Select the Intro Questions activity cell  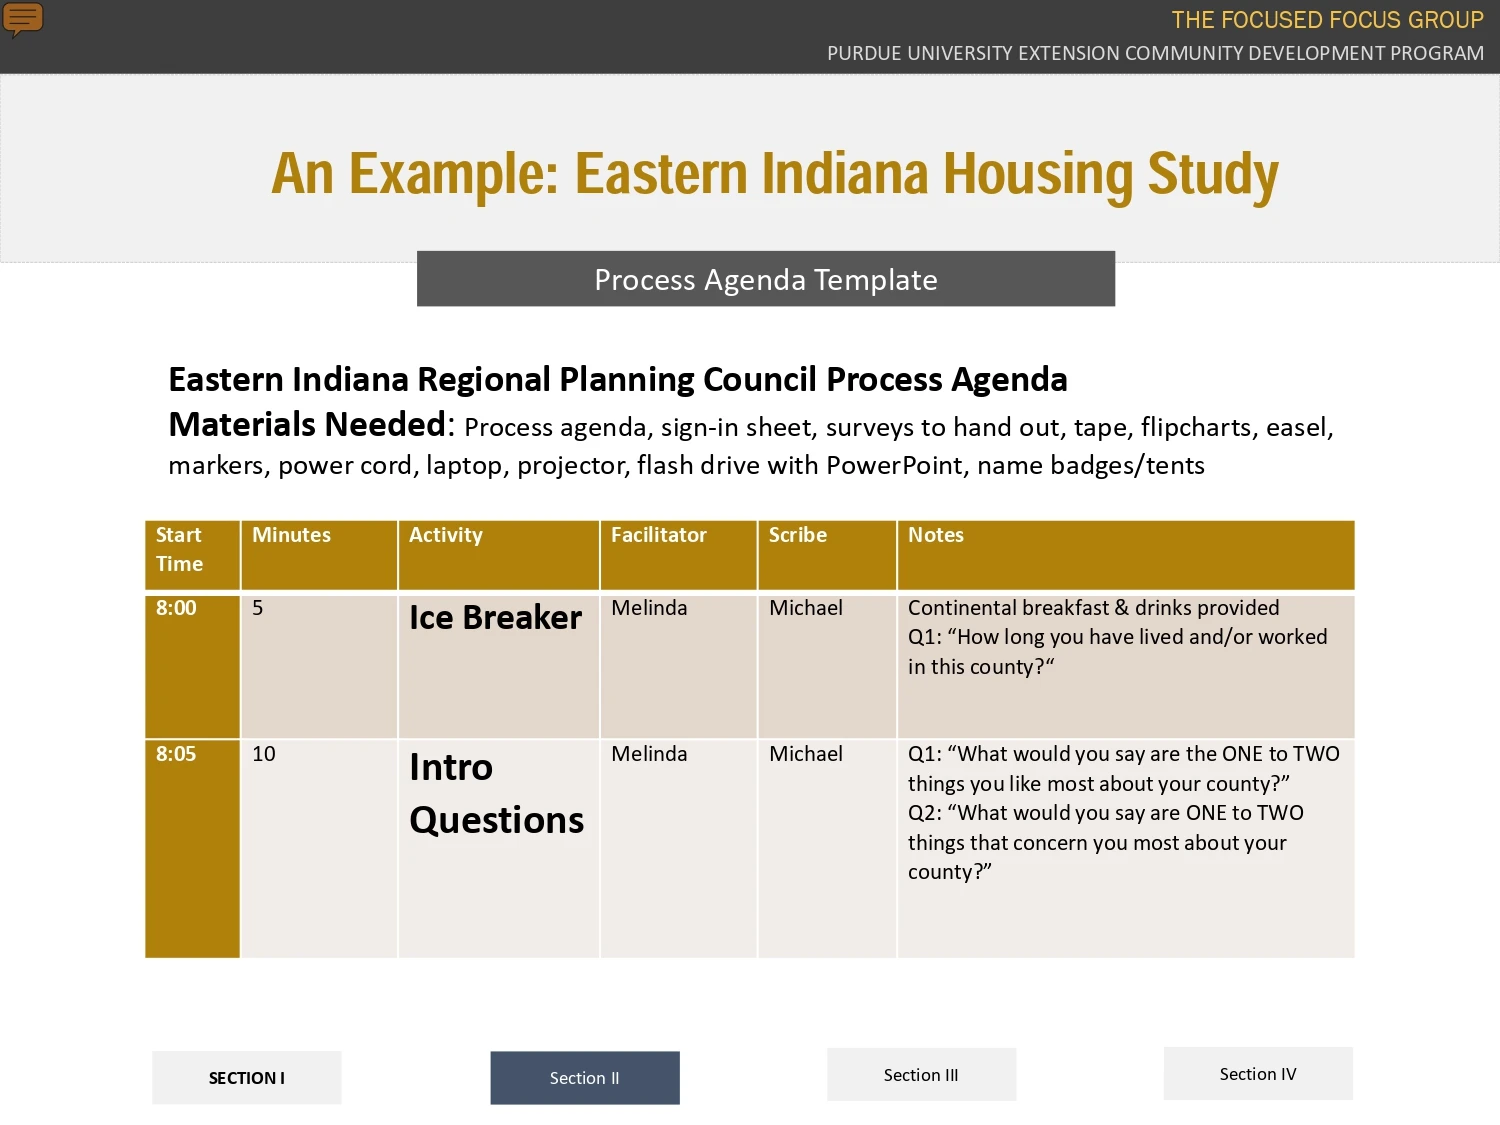[x=499, y=849]
